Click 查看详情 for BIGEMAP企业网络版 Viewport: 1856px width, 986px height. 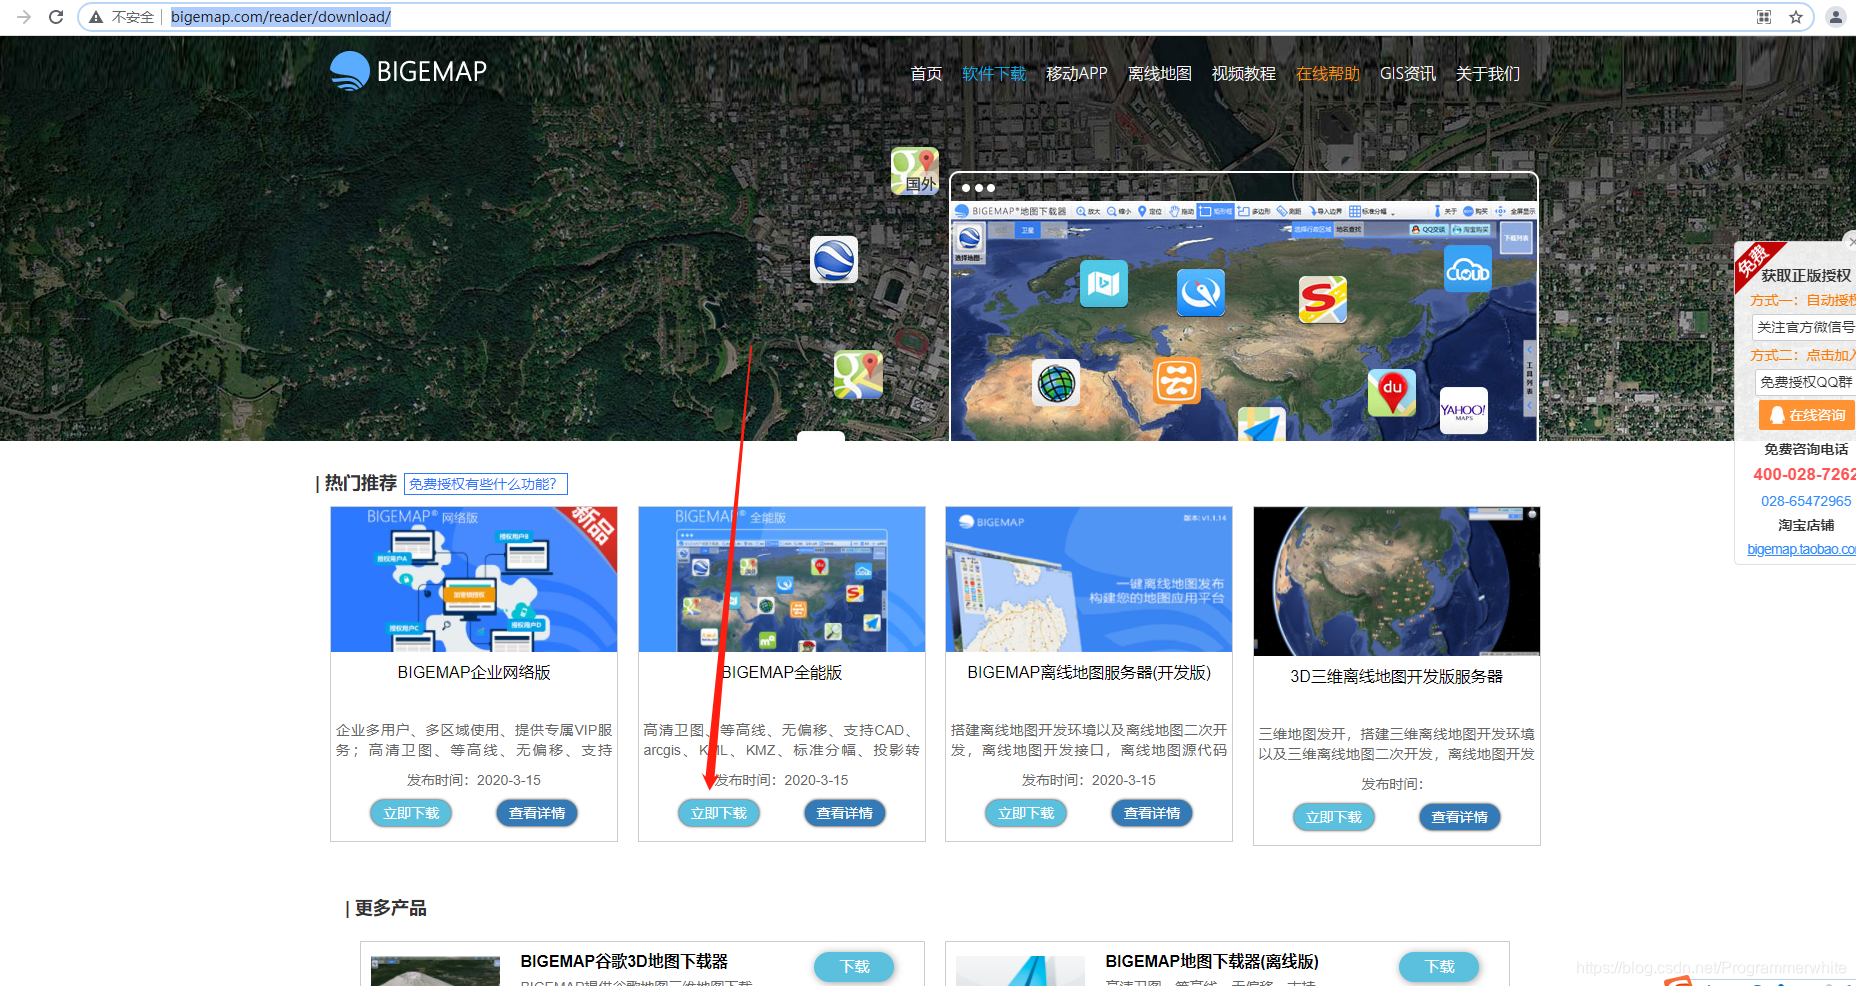(537, 813)
